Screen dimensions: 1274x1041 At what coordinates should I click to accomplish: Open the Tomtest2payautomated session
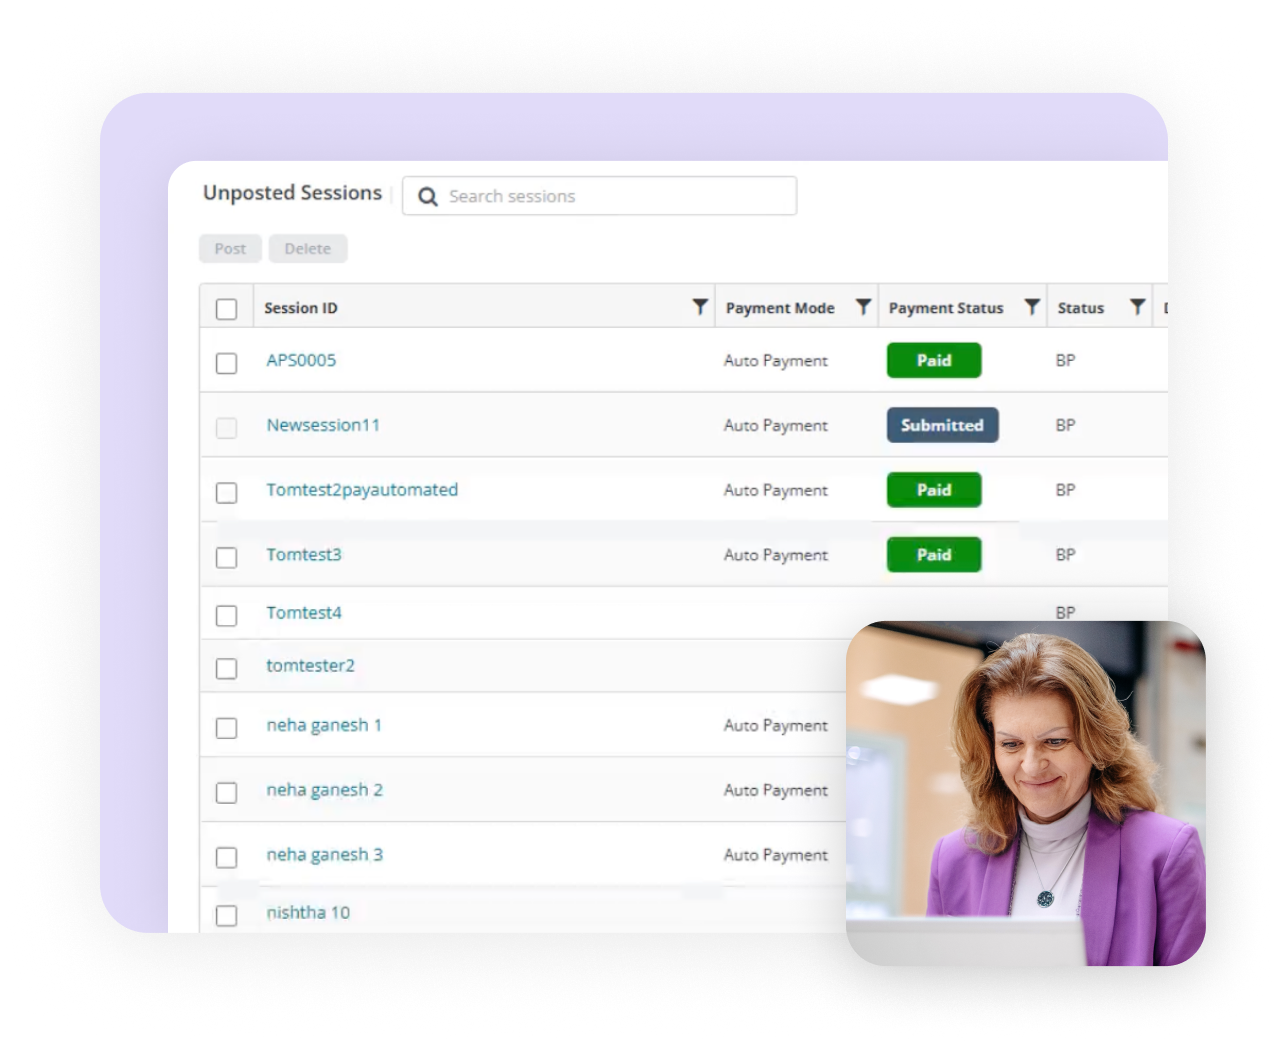(362, 490)
